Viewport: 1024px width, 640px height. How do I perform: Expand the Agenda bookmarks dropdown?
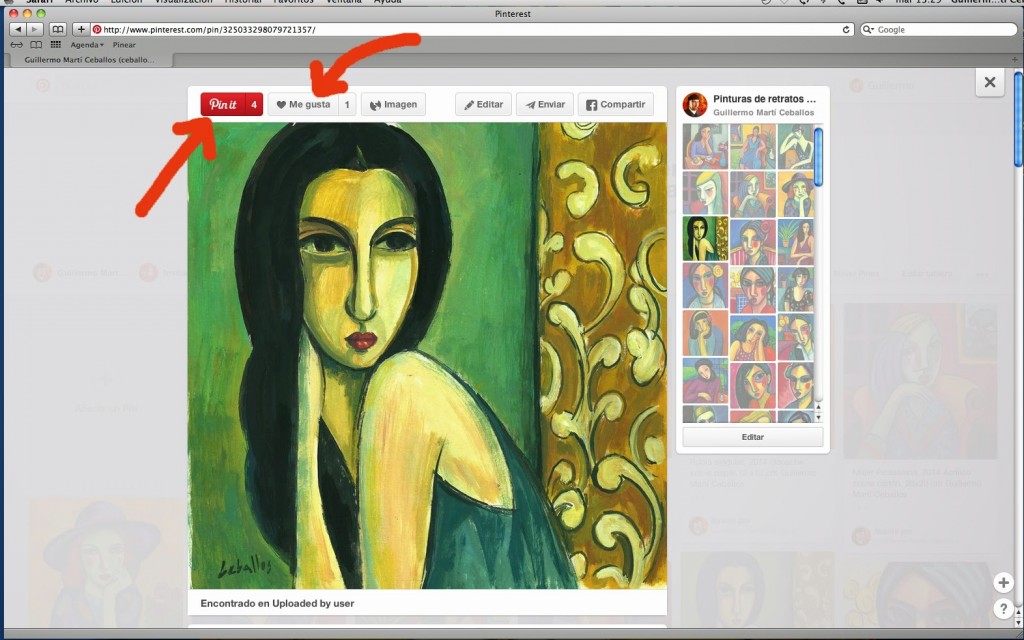(x=86, y=45)
